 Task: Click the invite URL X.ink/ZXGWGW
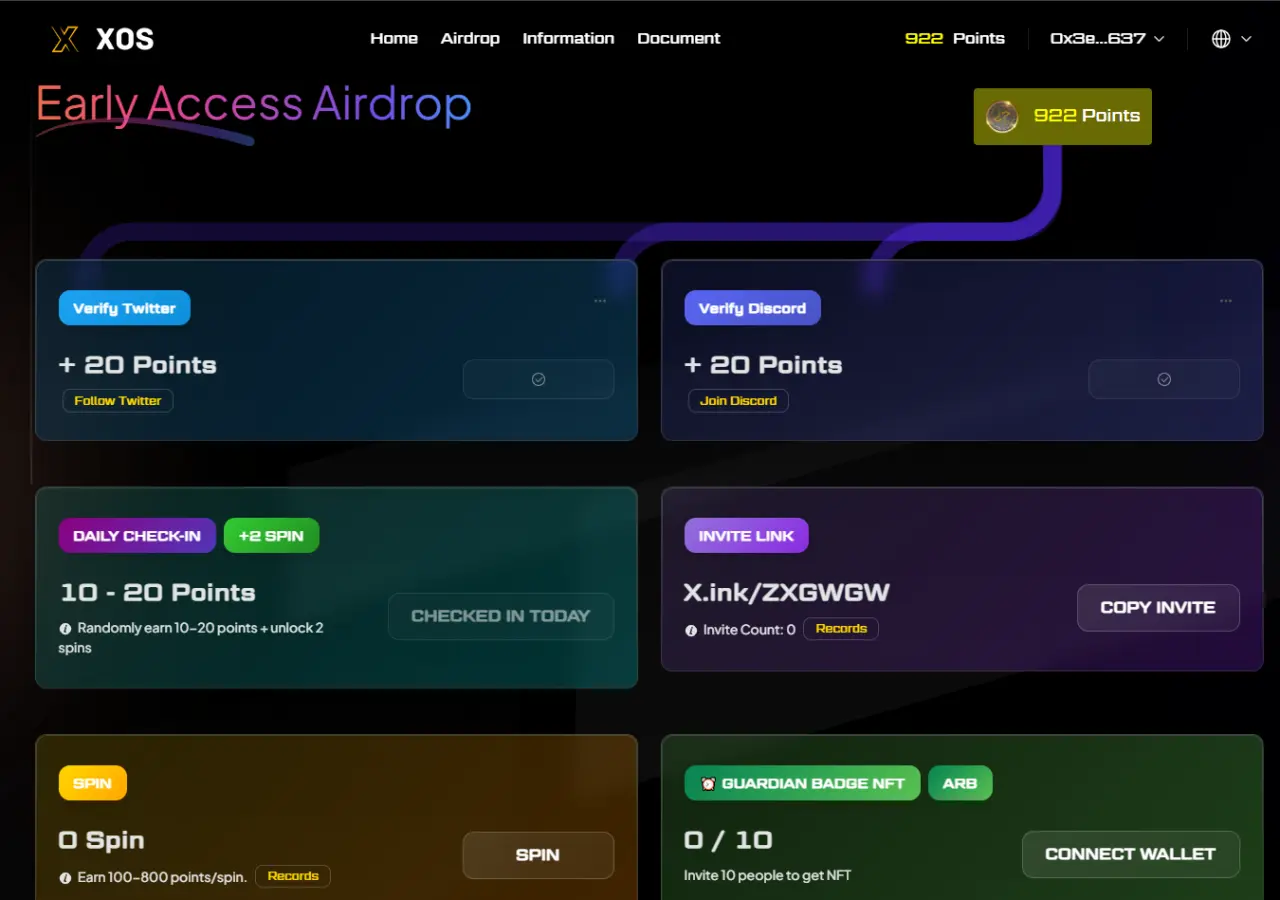pos(787,592)
